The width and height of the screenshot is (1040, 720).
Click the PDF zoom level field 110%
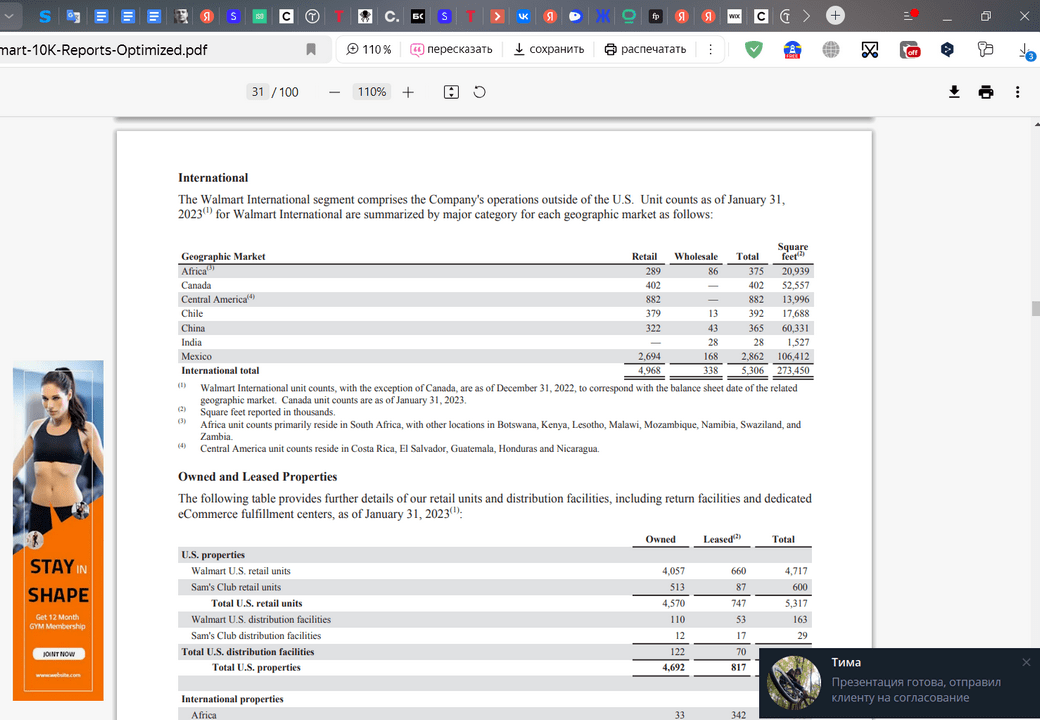click(371, 91)
